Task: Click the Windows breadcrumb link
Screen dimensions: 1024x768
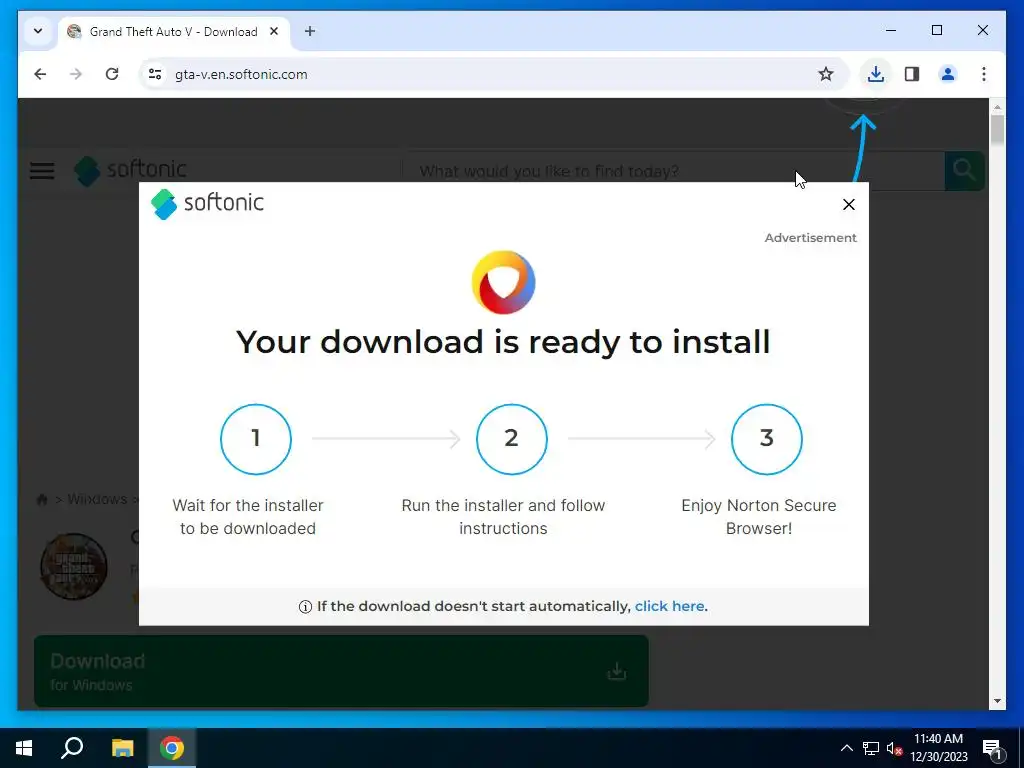Action: tap(97, 500)
